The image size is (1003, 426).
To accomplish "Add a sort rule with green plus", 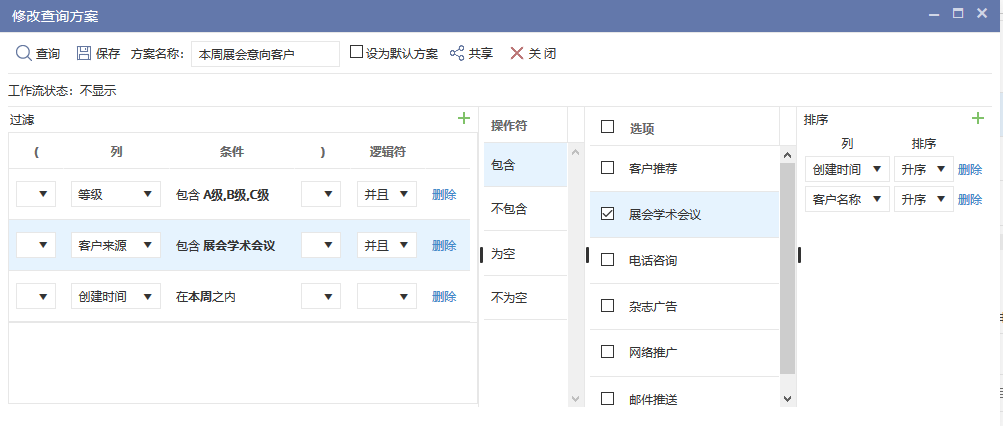I will pos(977,119).
